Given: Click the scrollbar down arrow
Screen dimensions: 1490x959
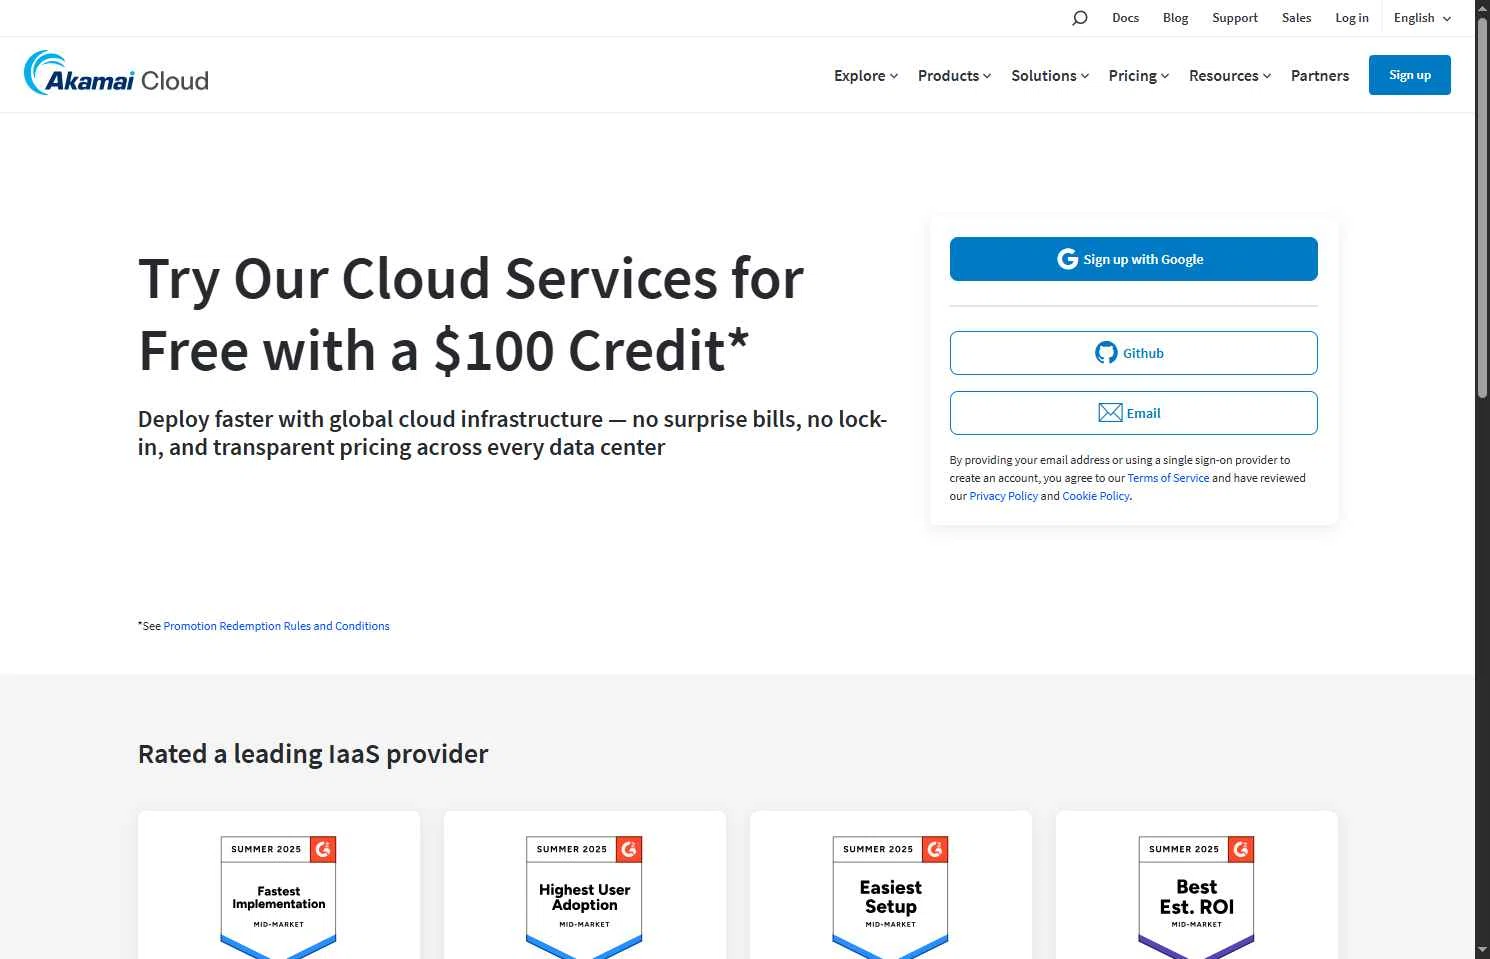Looking at the screenshot, I should point(1482,949).
